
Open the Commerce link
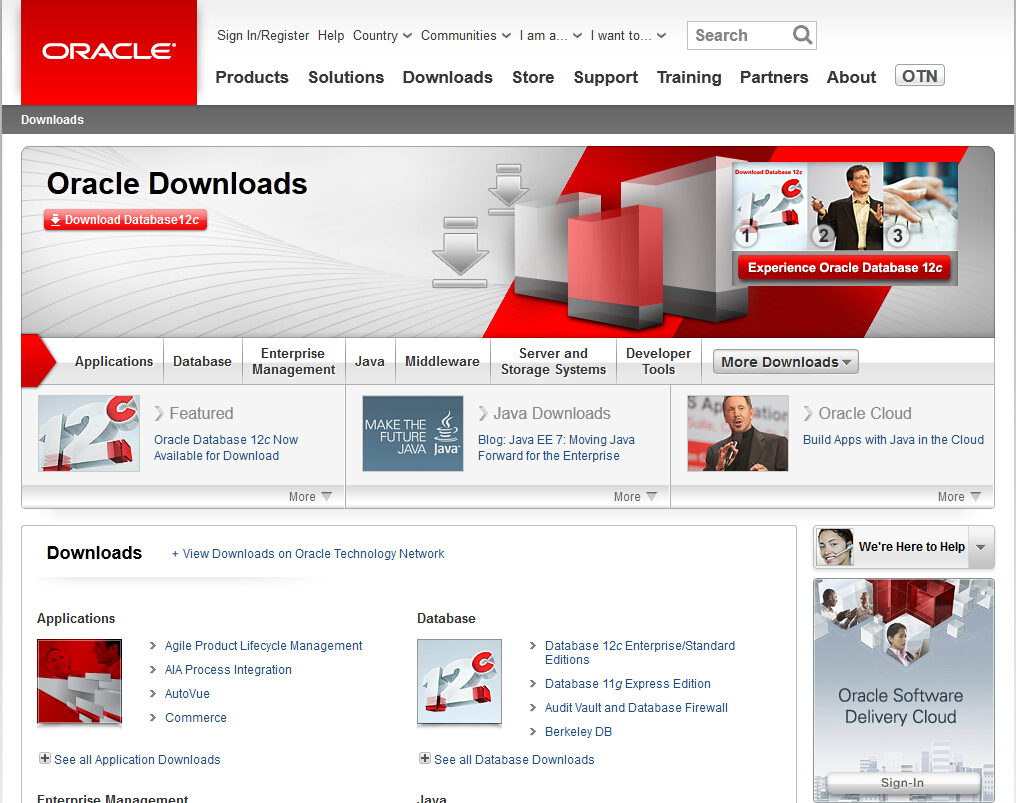click(x=196, y=717)
